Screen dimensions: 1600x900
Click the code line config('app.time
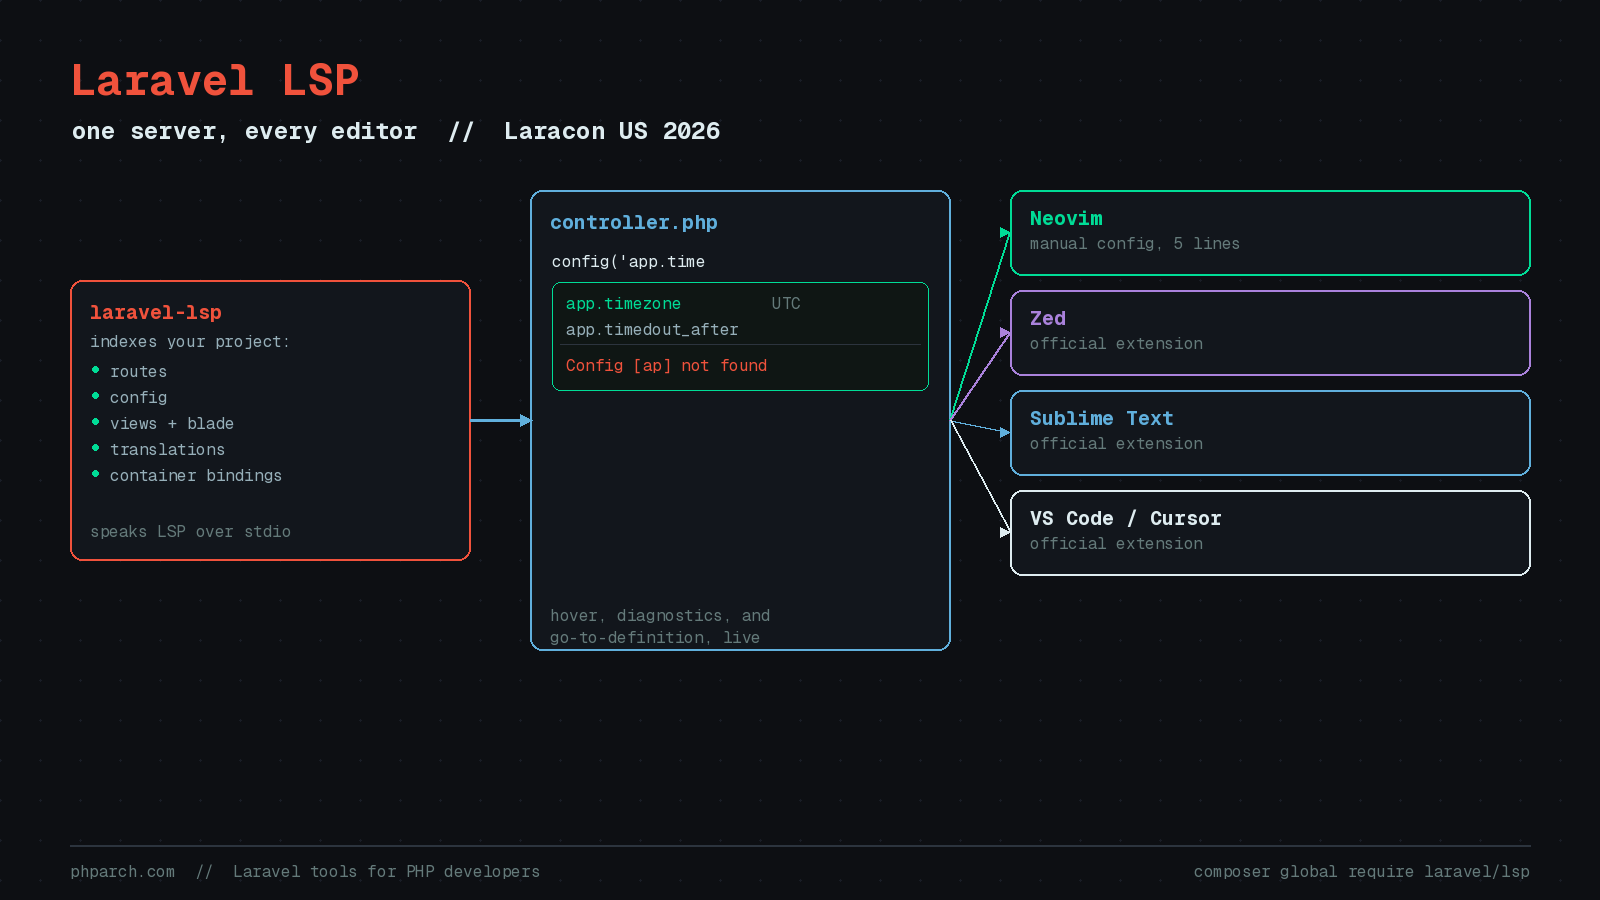coord(628,262)
